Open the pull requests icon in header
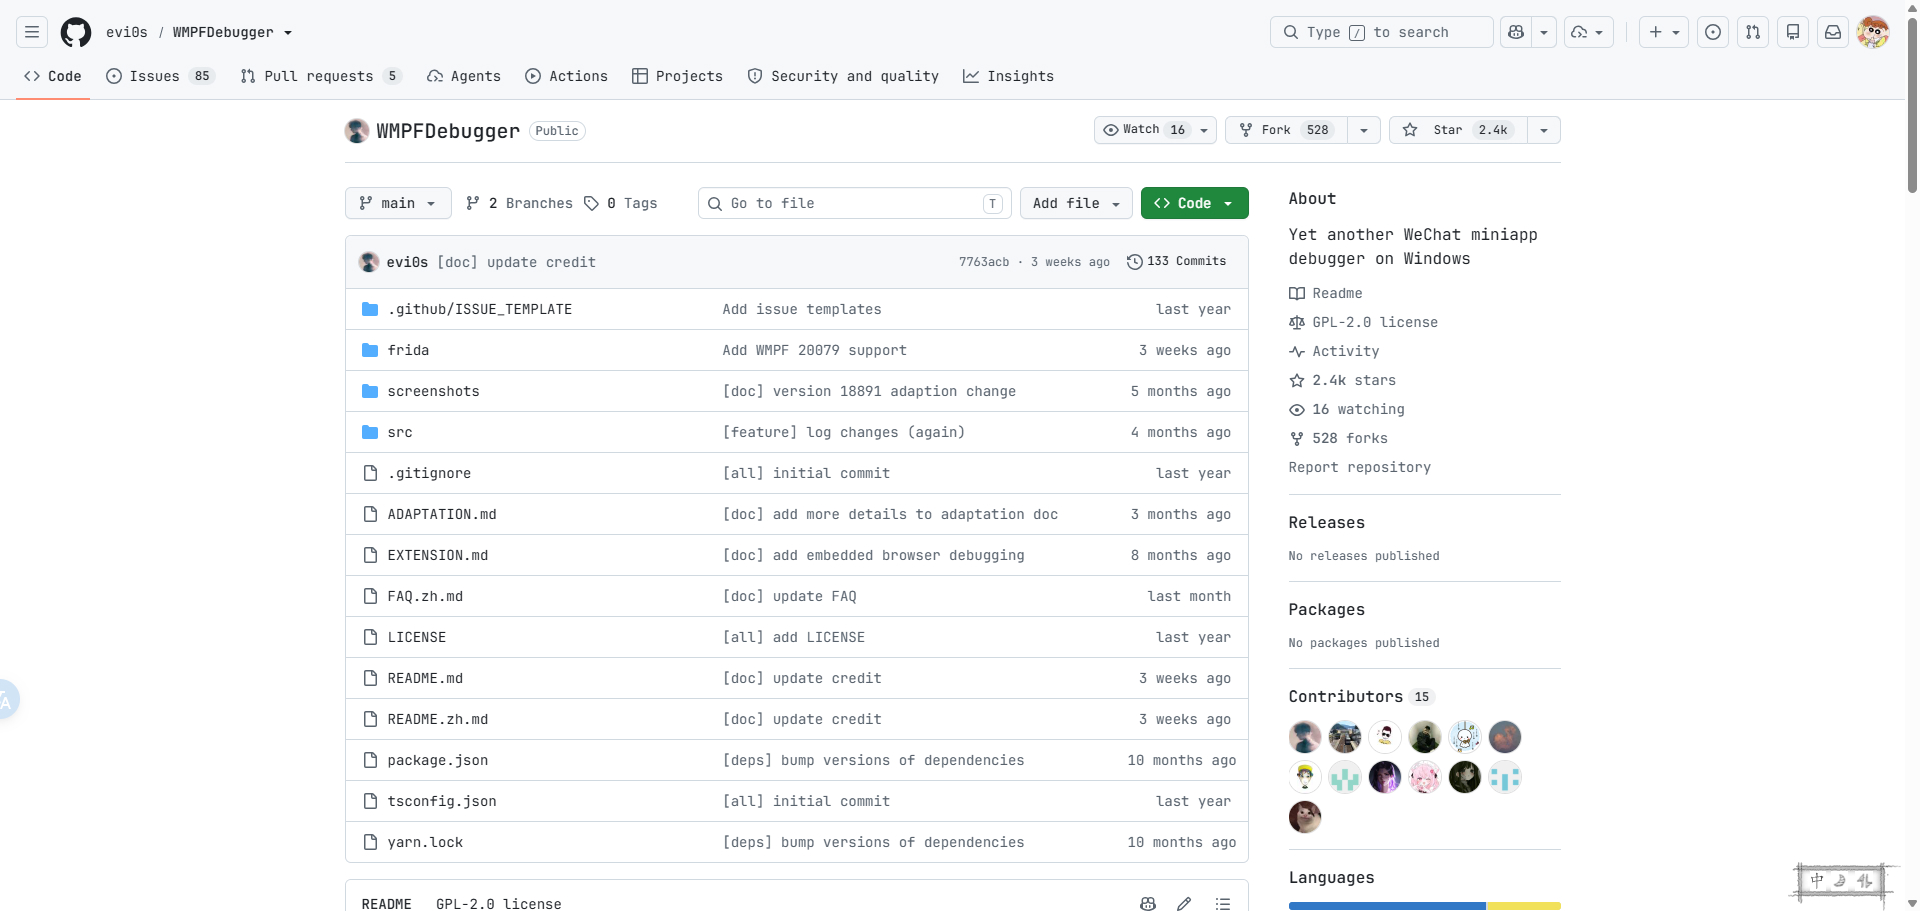 pos(1753,32)
